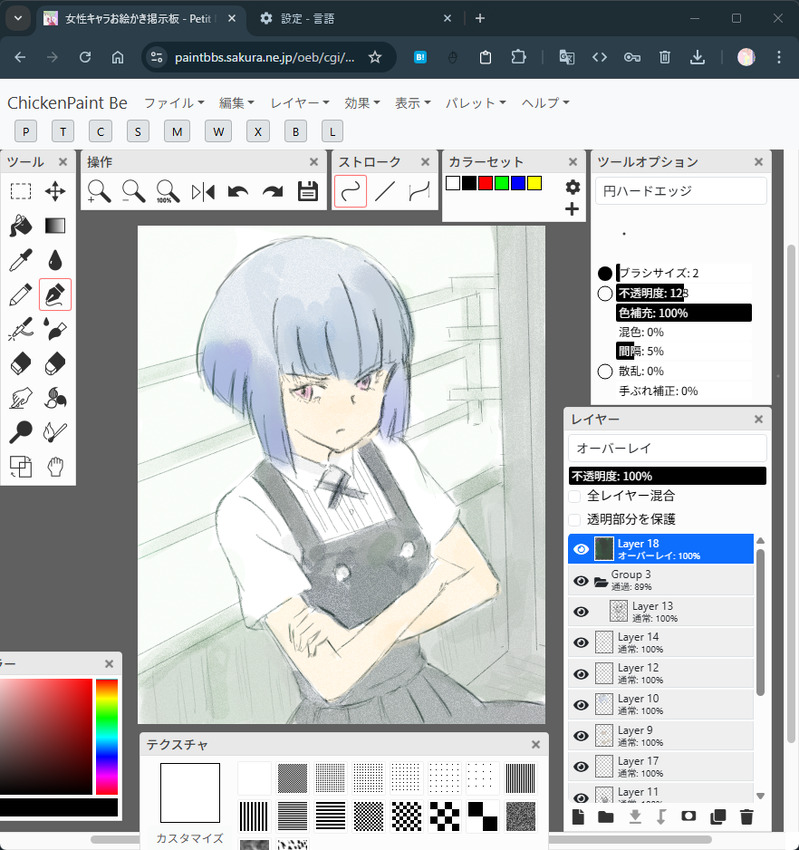
Task: Open the オーバーレイ blend mode dropdown
Action: pos(667,448)
